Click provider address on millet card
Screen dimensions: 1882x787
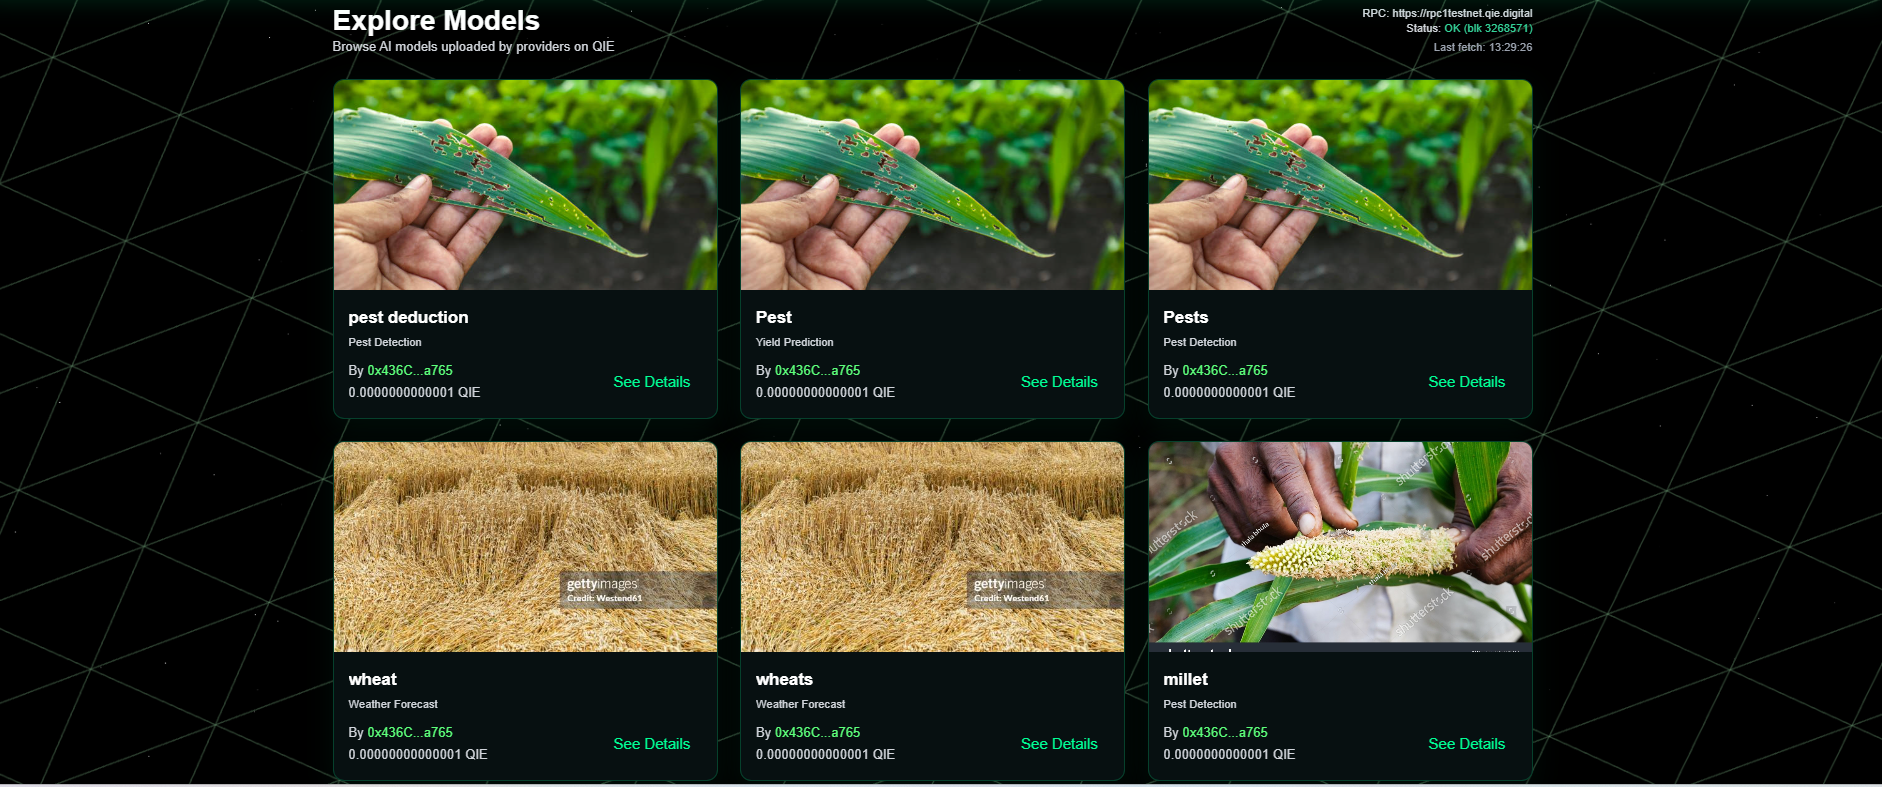(1225, 732)
